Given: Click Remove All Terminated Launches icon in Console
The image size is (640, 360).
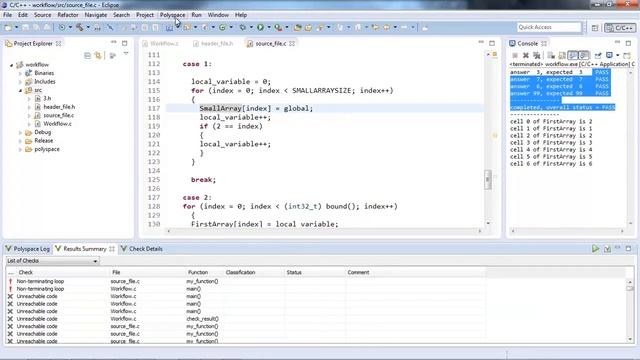Looking at the screenshot, I should (x=537, y=56).
